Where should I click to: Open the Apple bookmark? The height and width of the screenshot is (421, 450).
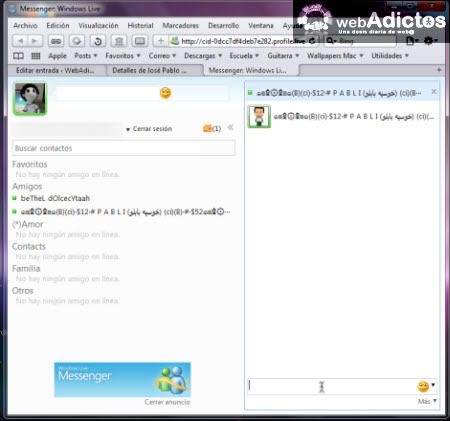57,56
